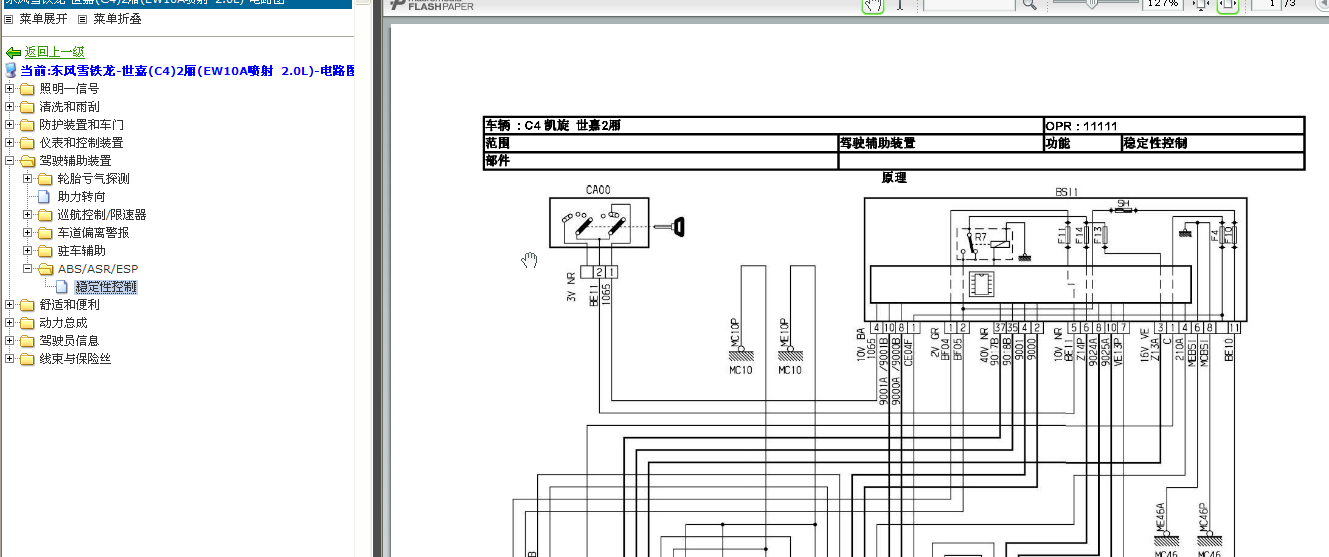Expand the 仪表和控制装置 tree node
This screenshot has height=557, width=1329.
(10, 143)
